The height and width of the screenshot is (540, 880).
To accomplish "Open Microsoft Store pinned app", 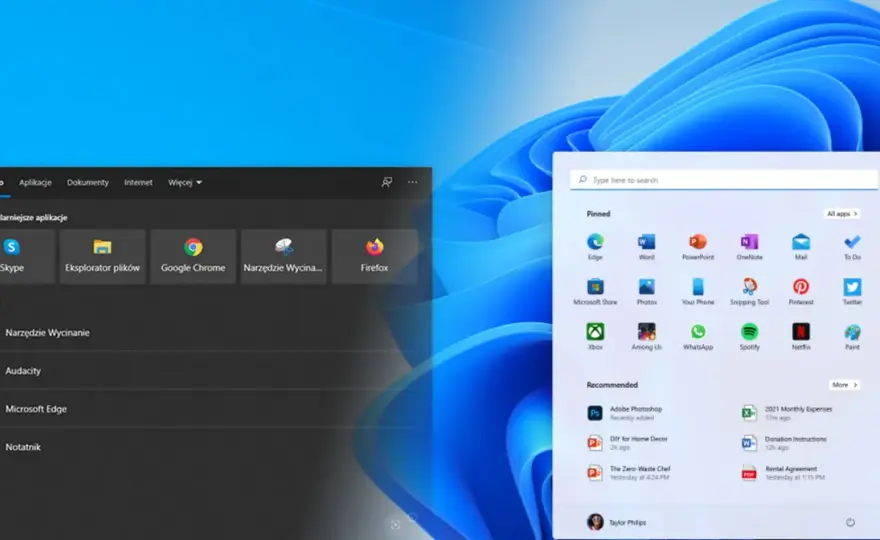I will (595, 292).
